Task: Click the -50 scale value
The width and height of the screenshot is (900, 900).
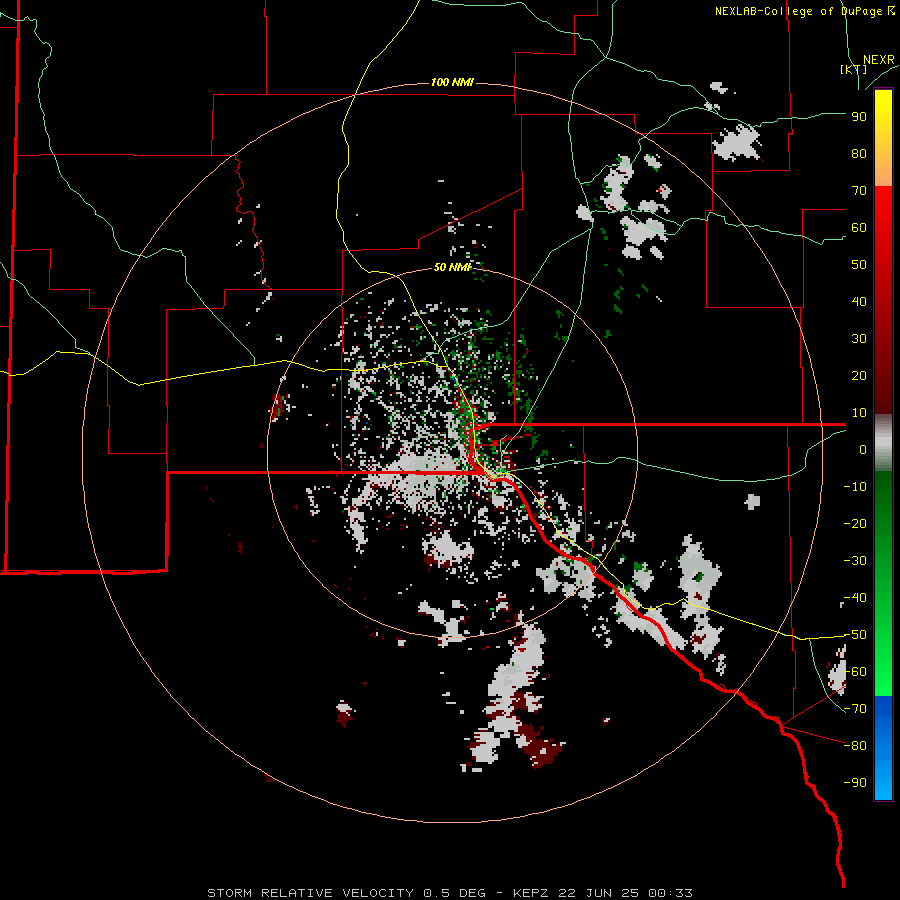Action: (x=855, y=635)
